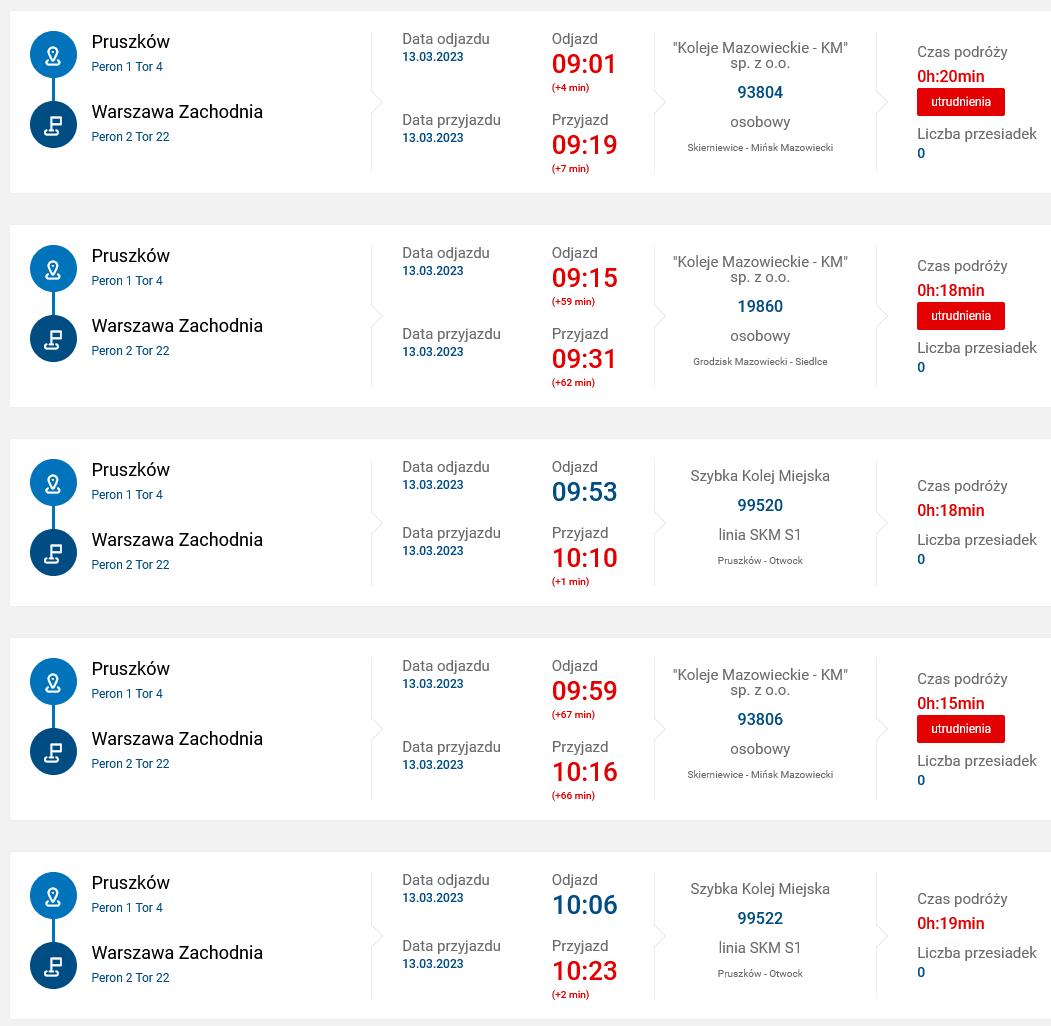The width and height of the screenshot is (1051, 1026).
Task: Click Grodzisk Mazowiecki - Siedlce route text
Action: pos(760,361)
